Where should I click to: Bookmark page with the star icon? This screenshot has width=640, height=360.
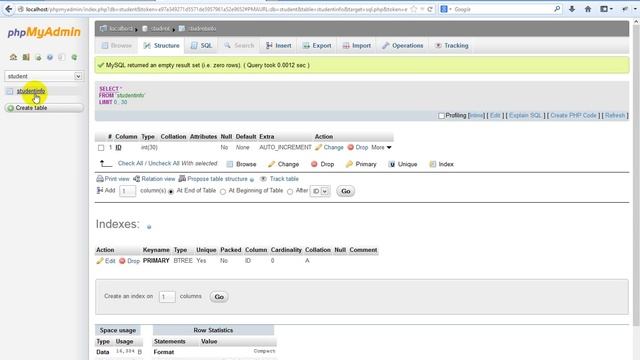point(413,9)
